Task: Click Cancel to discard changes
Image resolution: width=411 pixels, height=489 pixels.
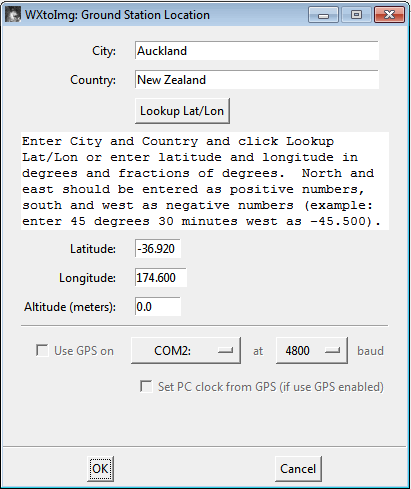Action: click(298, 469)
